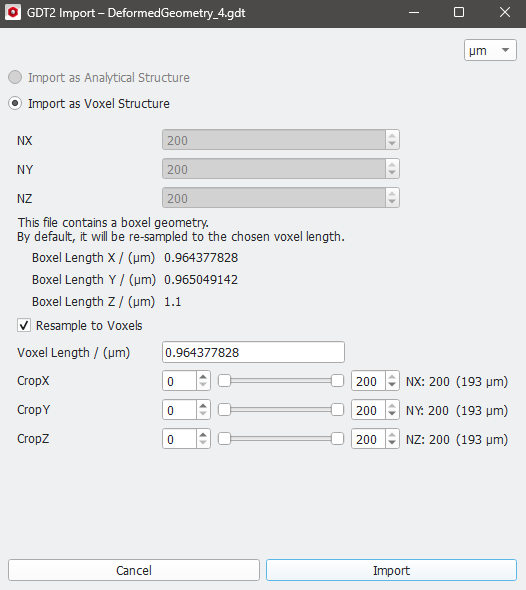The image size is (526, 590).
Task: Close the GDT2 Import dialog
Action: [x=505, y=12]
